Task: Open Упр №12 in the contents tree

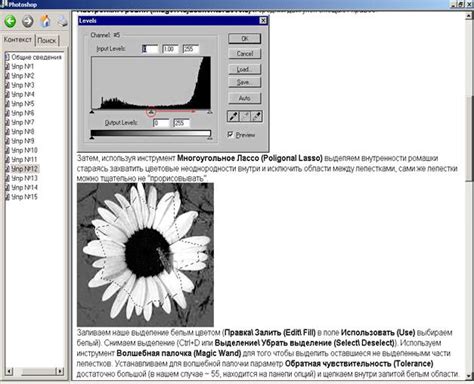Action: (x=24, y=169)
